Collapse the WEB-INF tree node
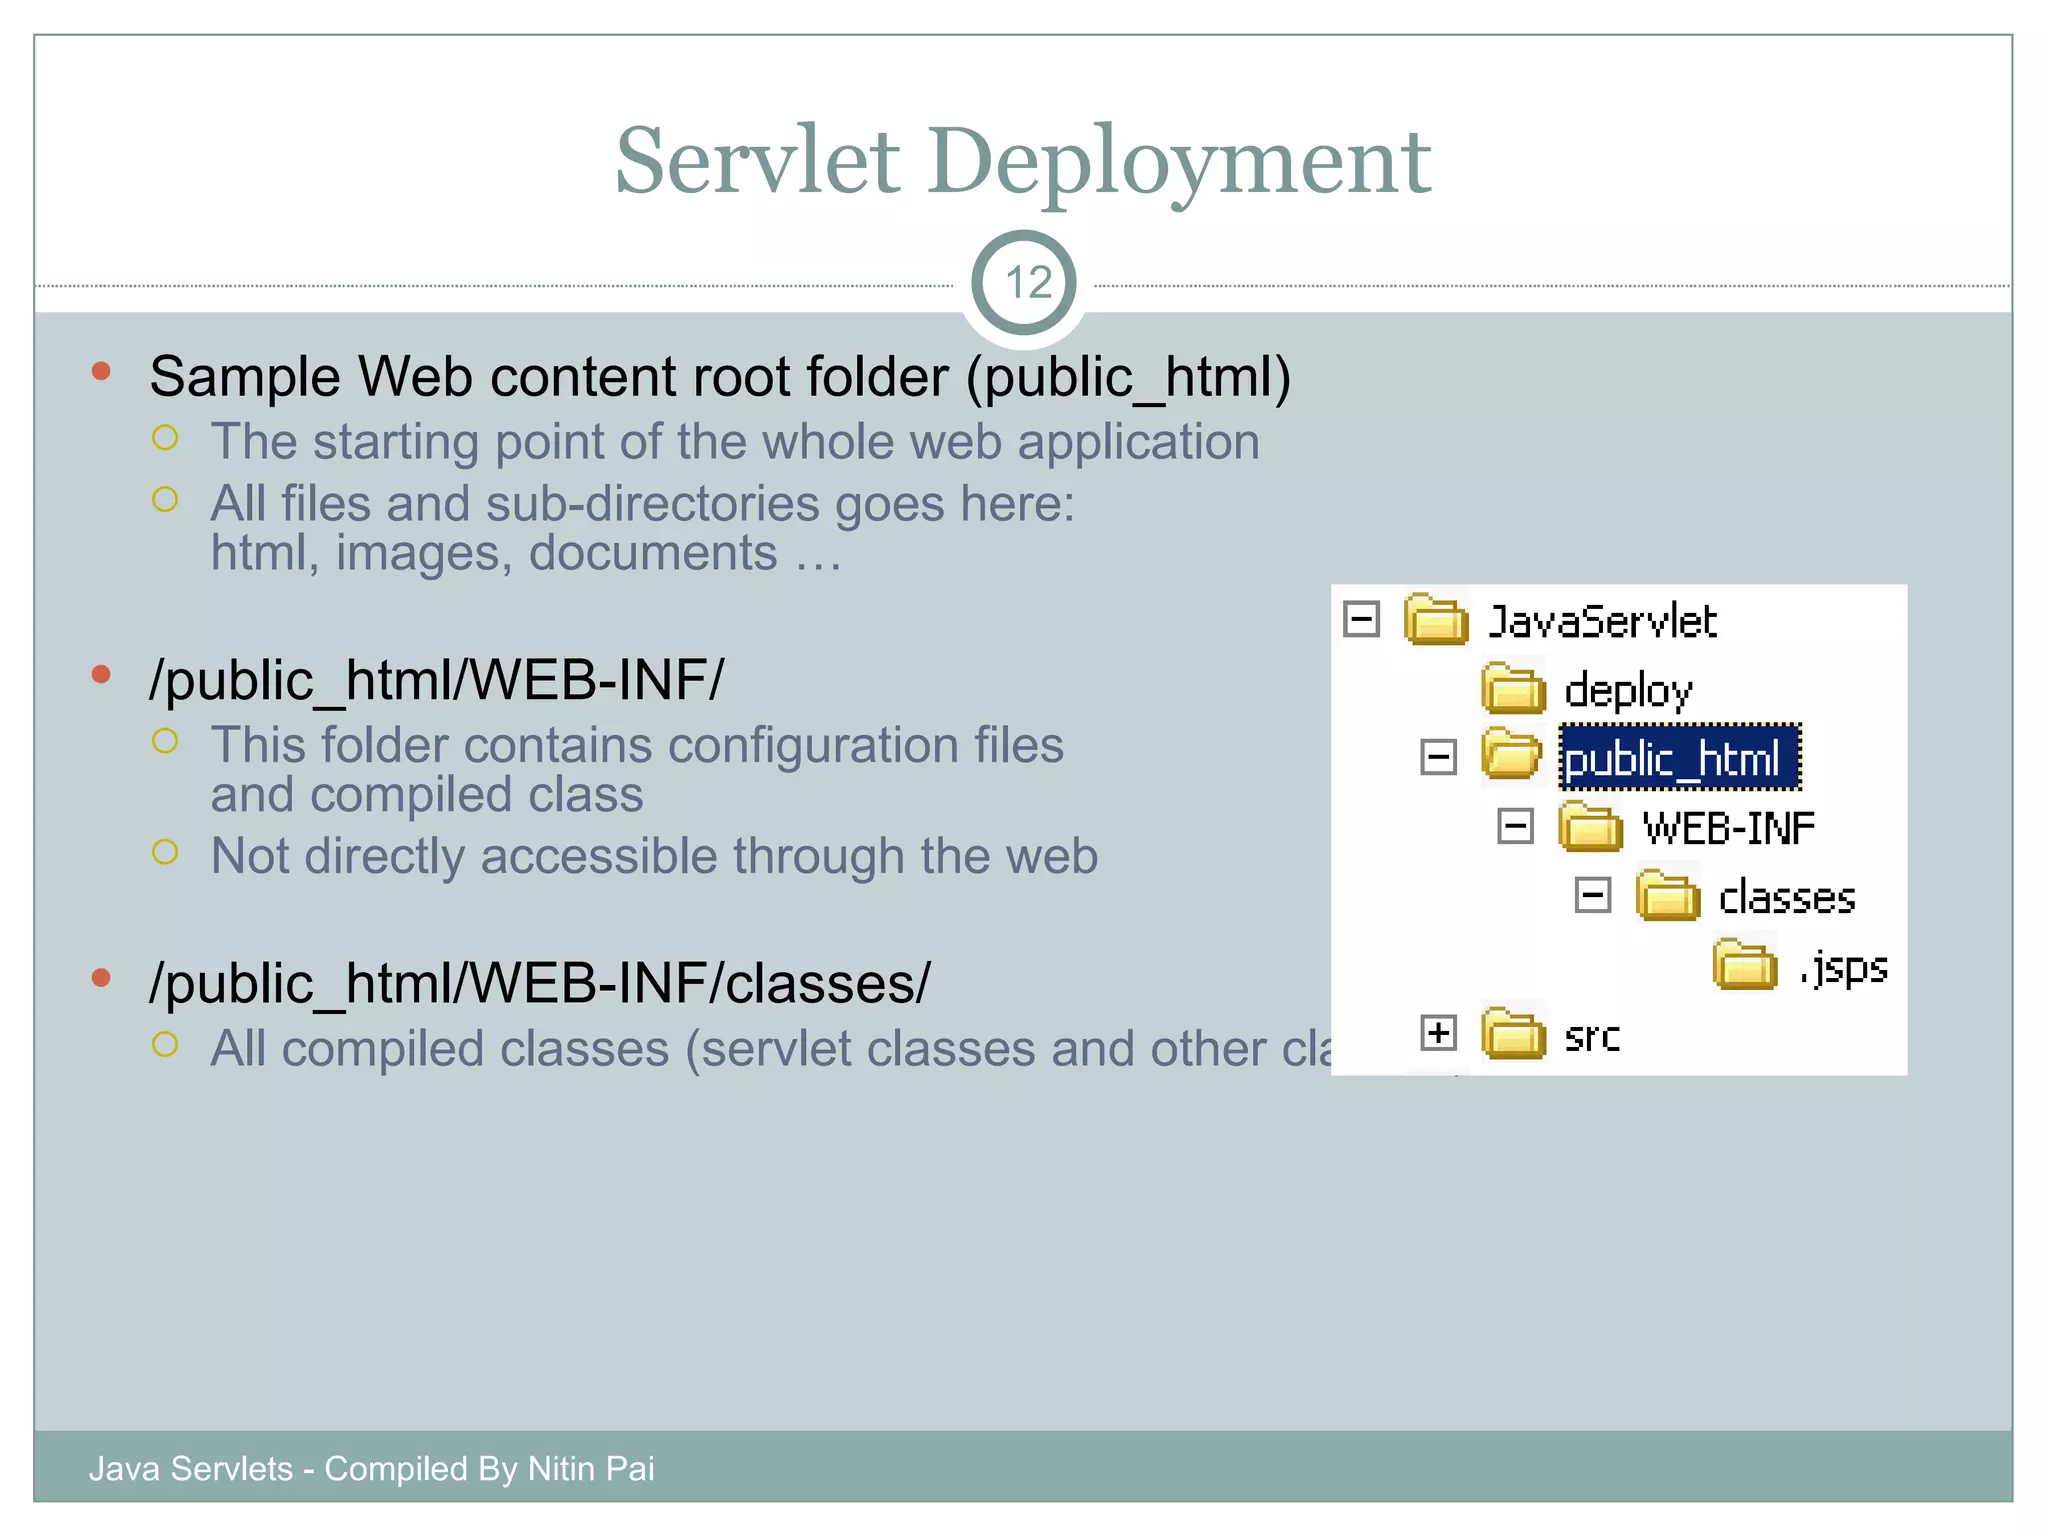Screen dimensions: 2048x1536 coord(1515,826)
